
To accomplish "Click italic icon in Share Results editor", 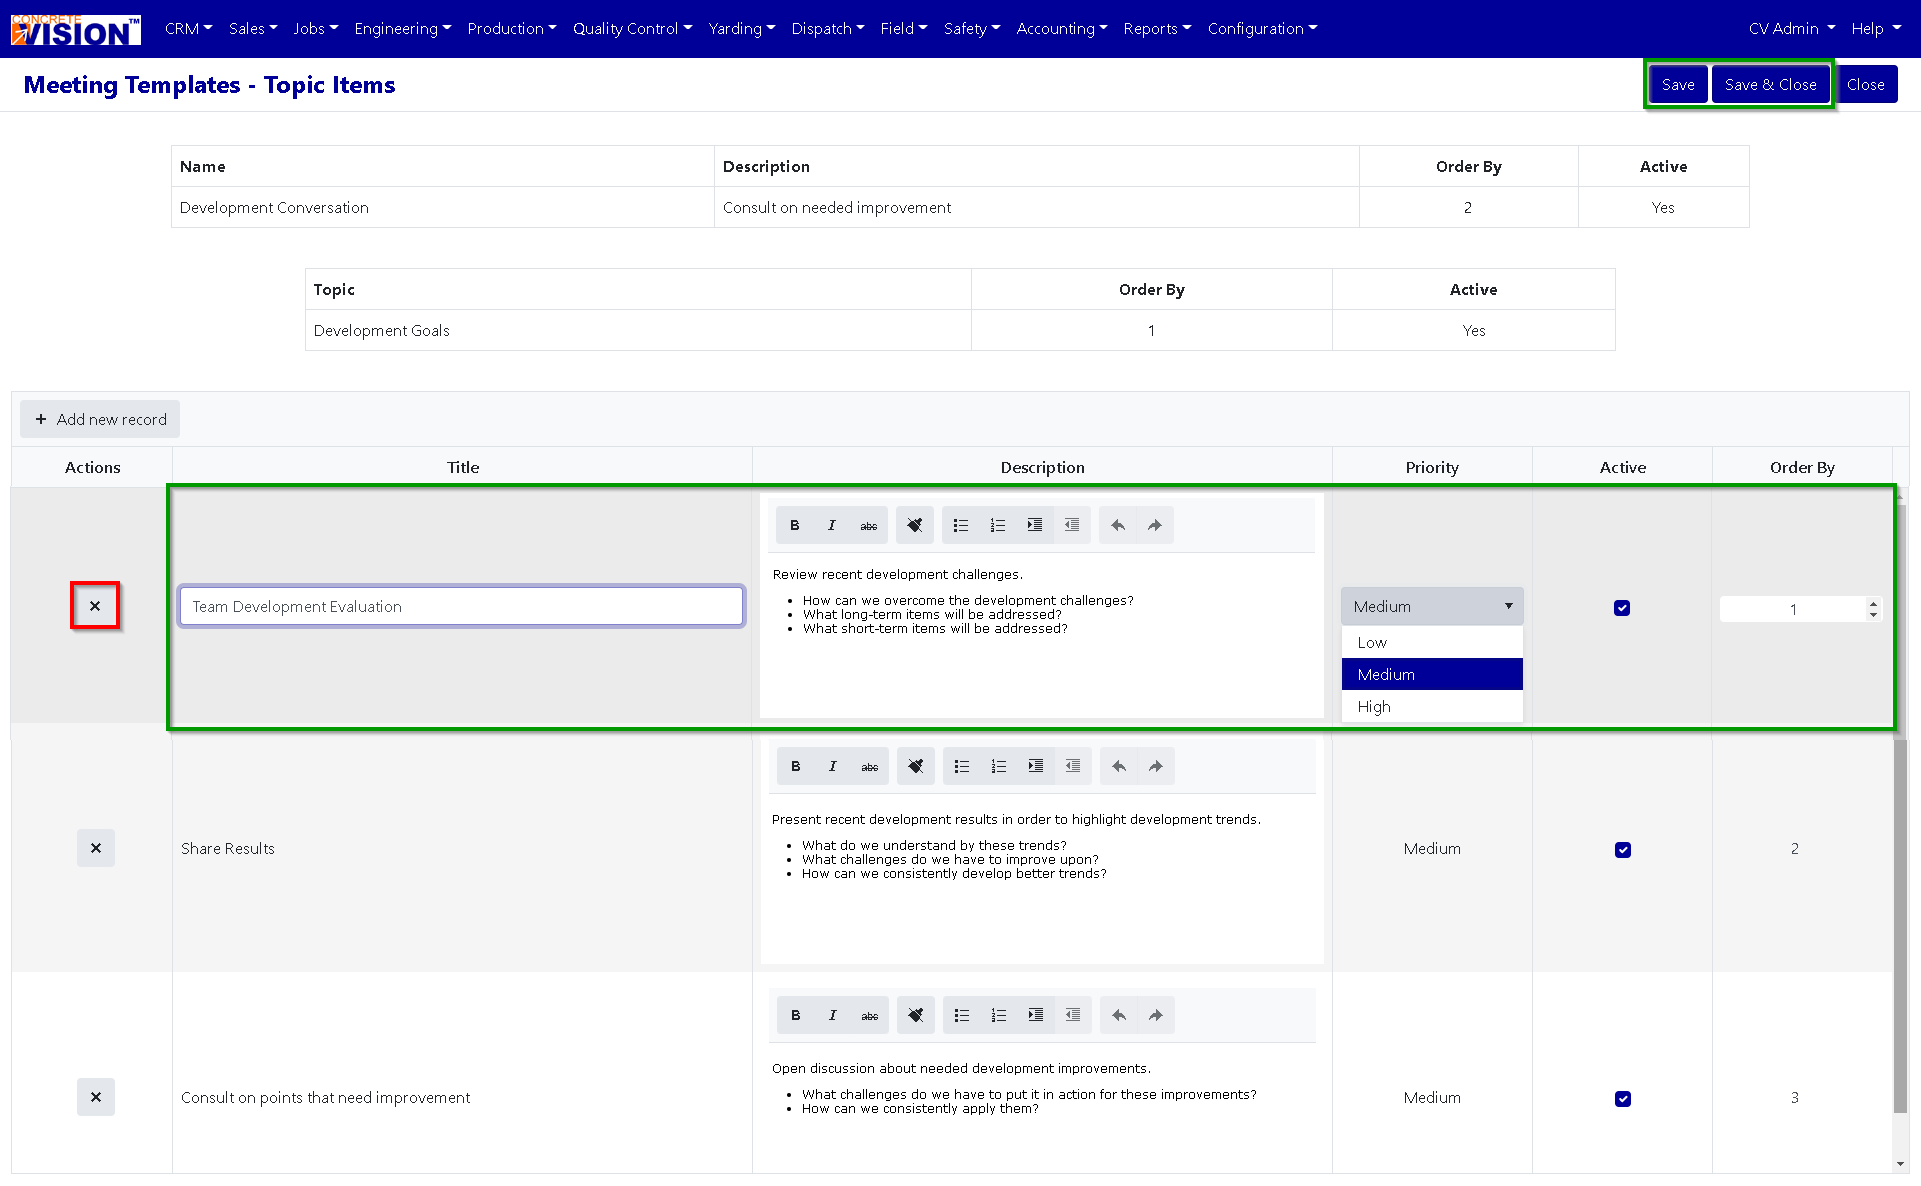I will coord(832,766).
